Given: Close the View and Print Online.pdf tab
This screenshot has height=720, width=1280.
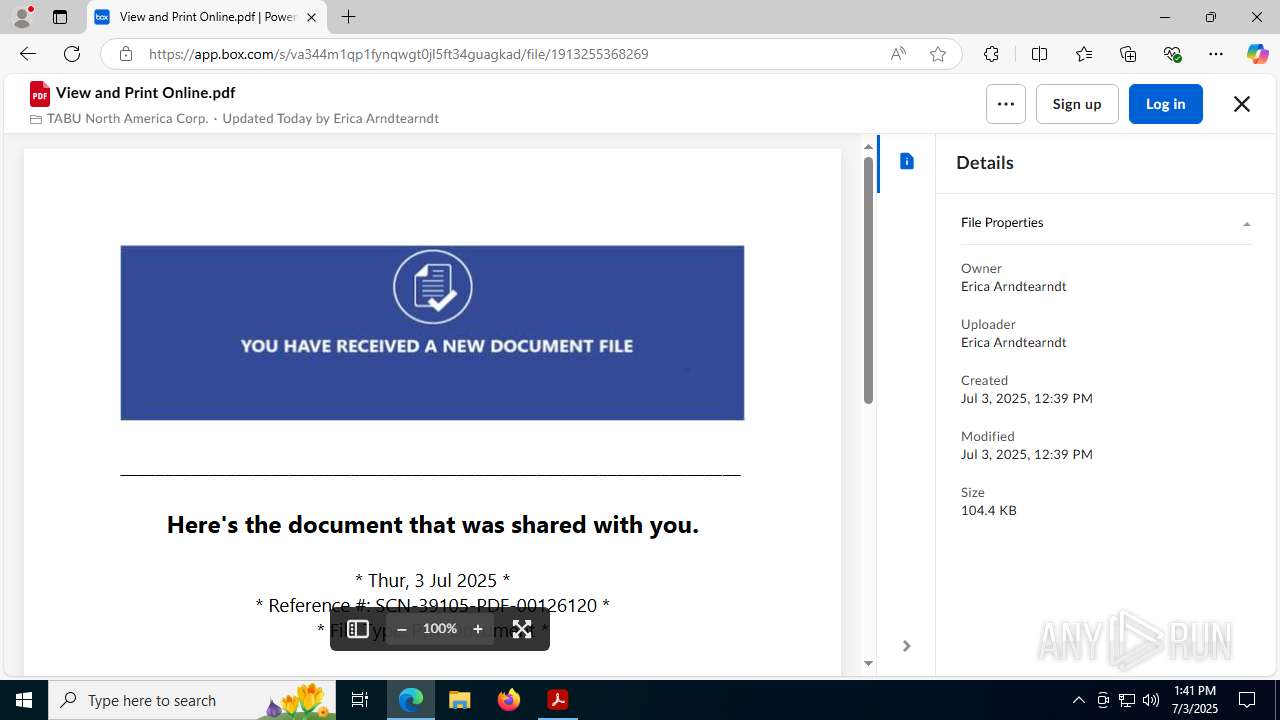Looking at the screenshot, I should tap(311, 17).
